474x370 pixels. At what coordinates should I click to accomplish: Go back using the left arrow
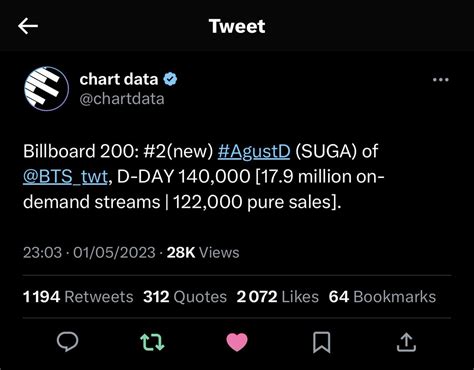[x=28, y=26]
